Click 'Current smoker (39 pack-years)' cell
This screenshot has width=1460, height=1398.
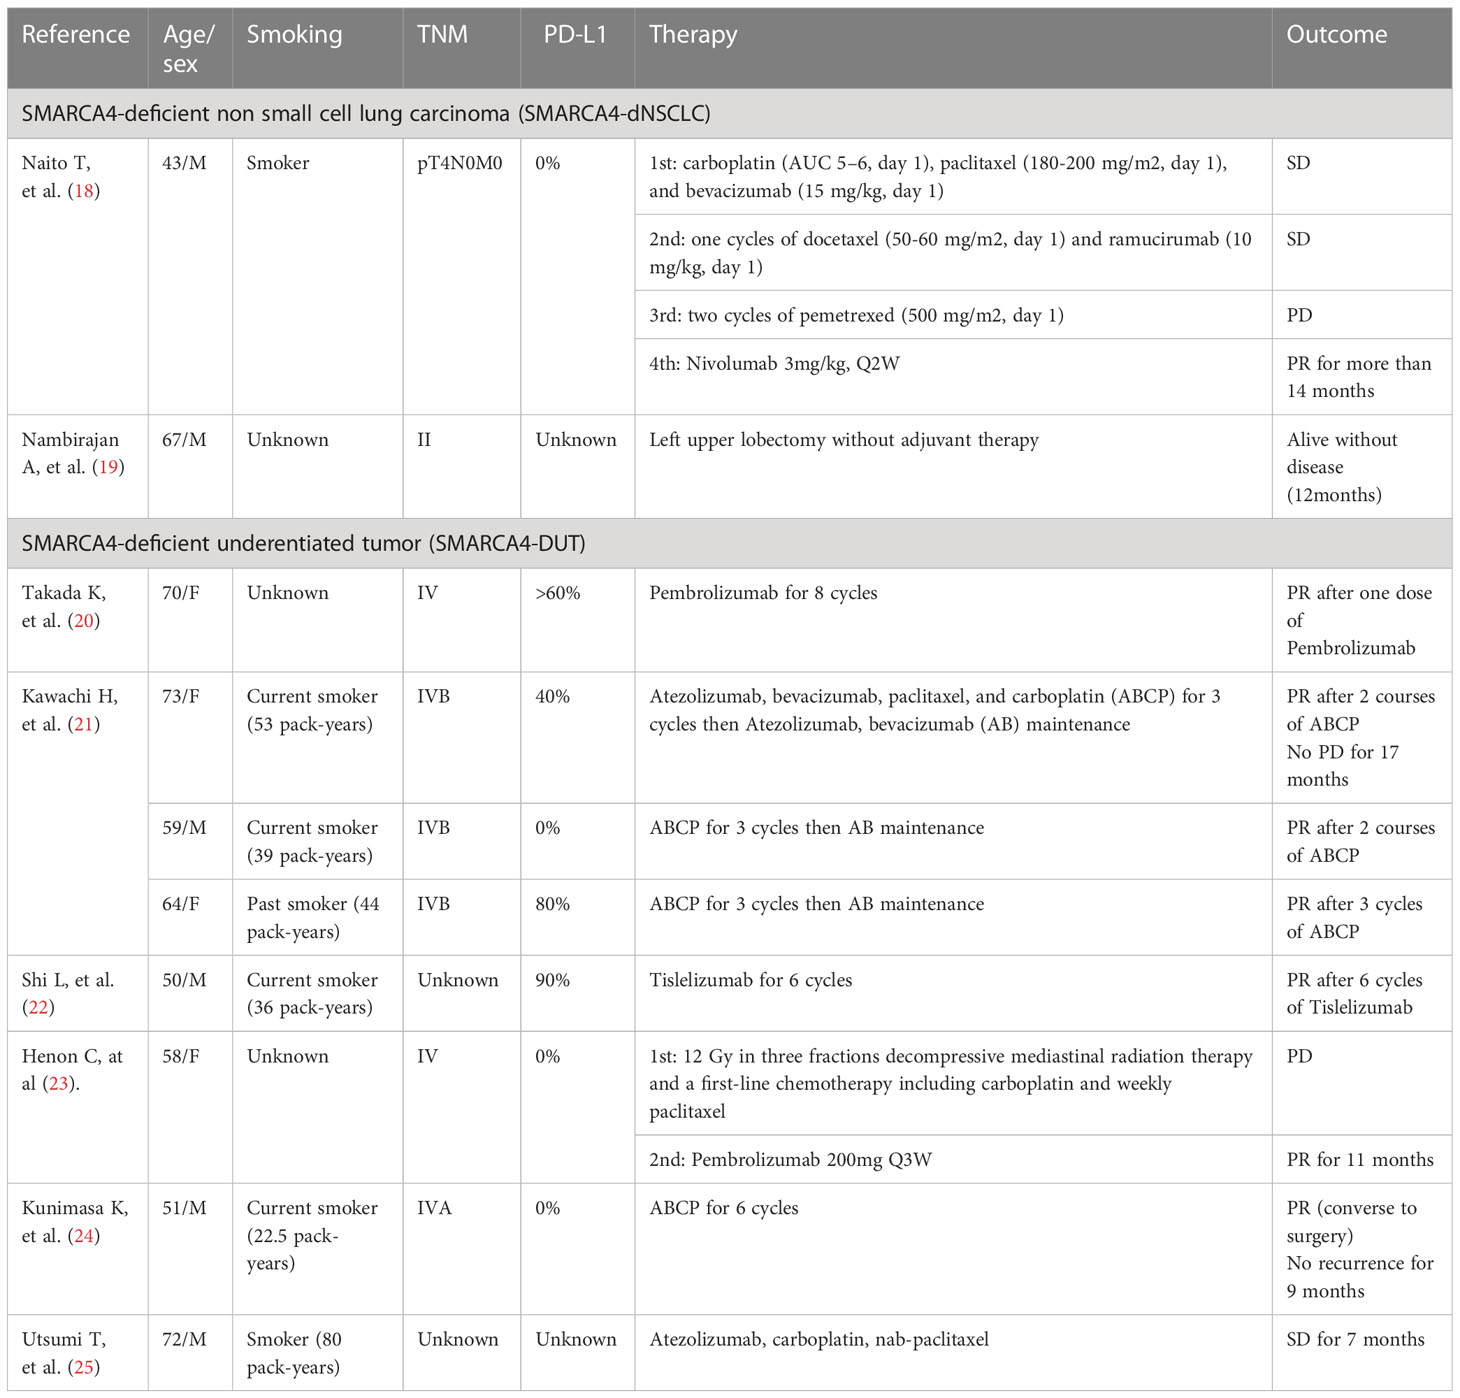pos(318,842)
